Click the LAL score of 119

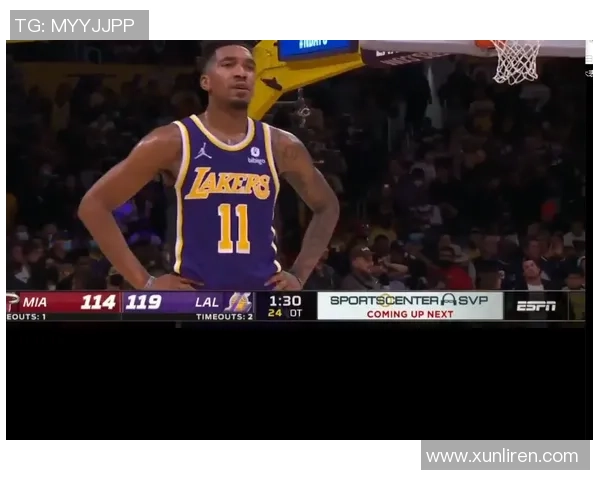[x=144, y=302]
